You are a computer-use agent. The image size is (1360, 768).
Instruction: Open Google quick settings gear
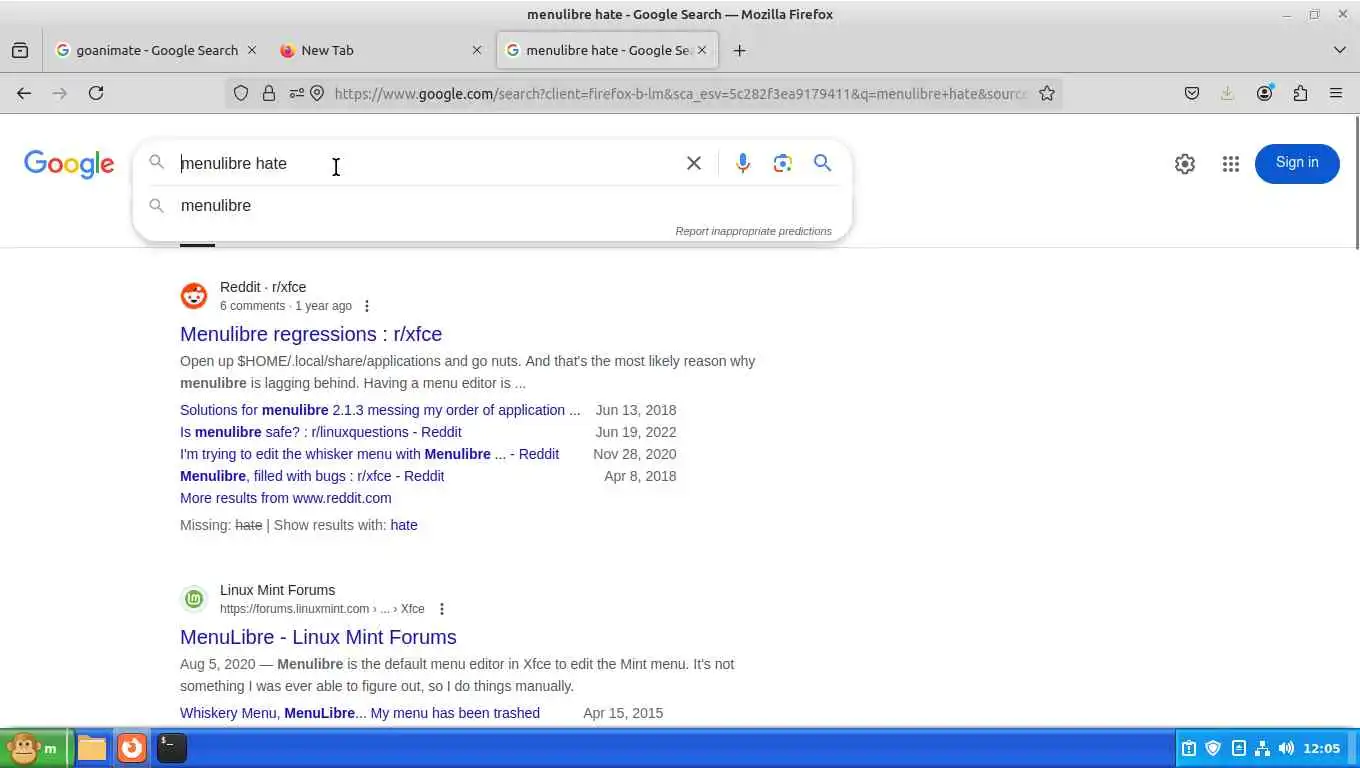point(1185,164)
